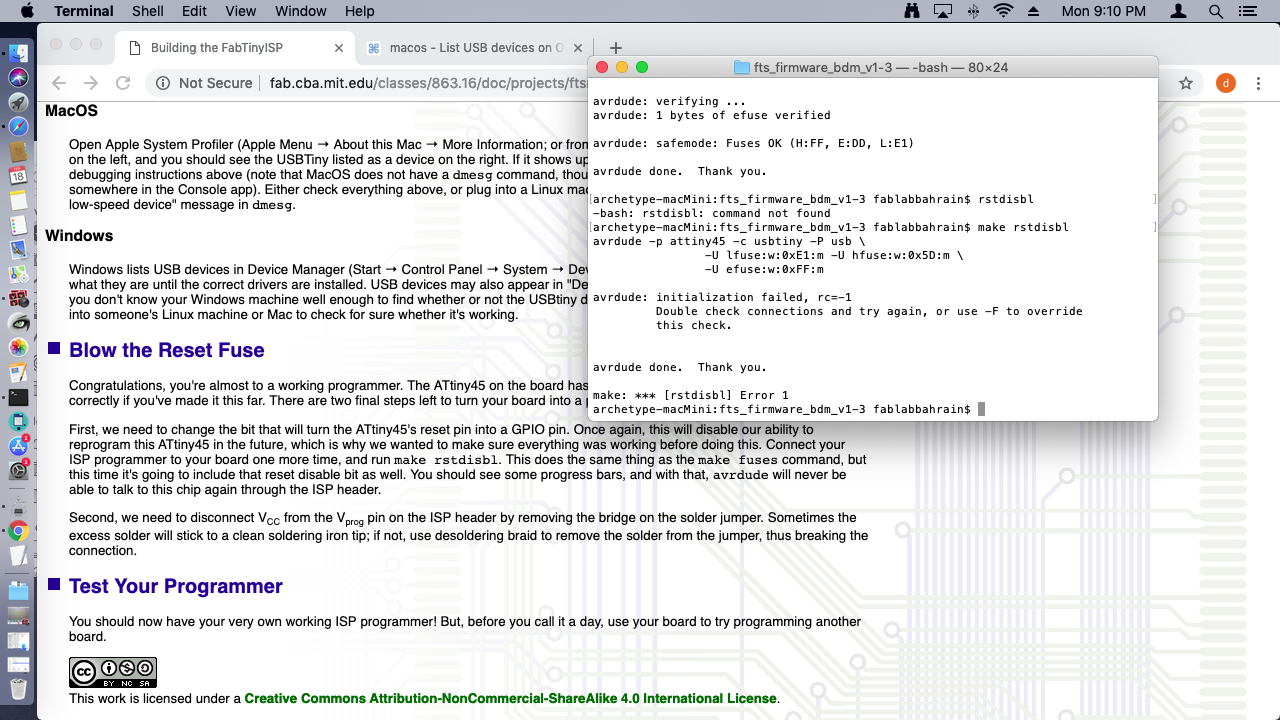Open the AirPlay display menu
The image size is (1280, 720).
[x=943, y=11]
